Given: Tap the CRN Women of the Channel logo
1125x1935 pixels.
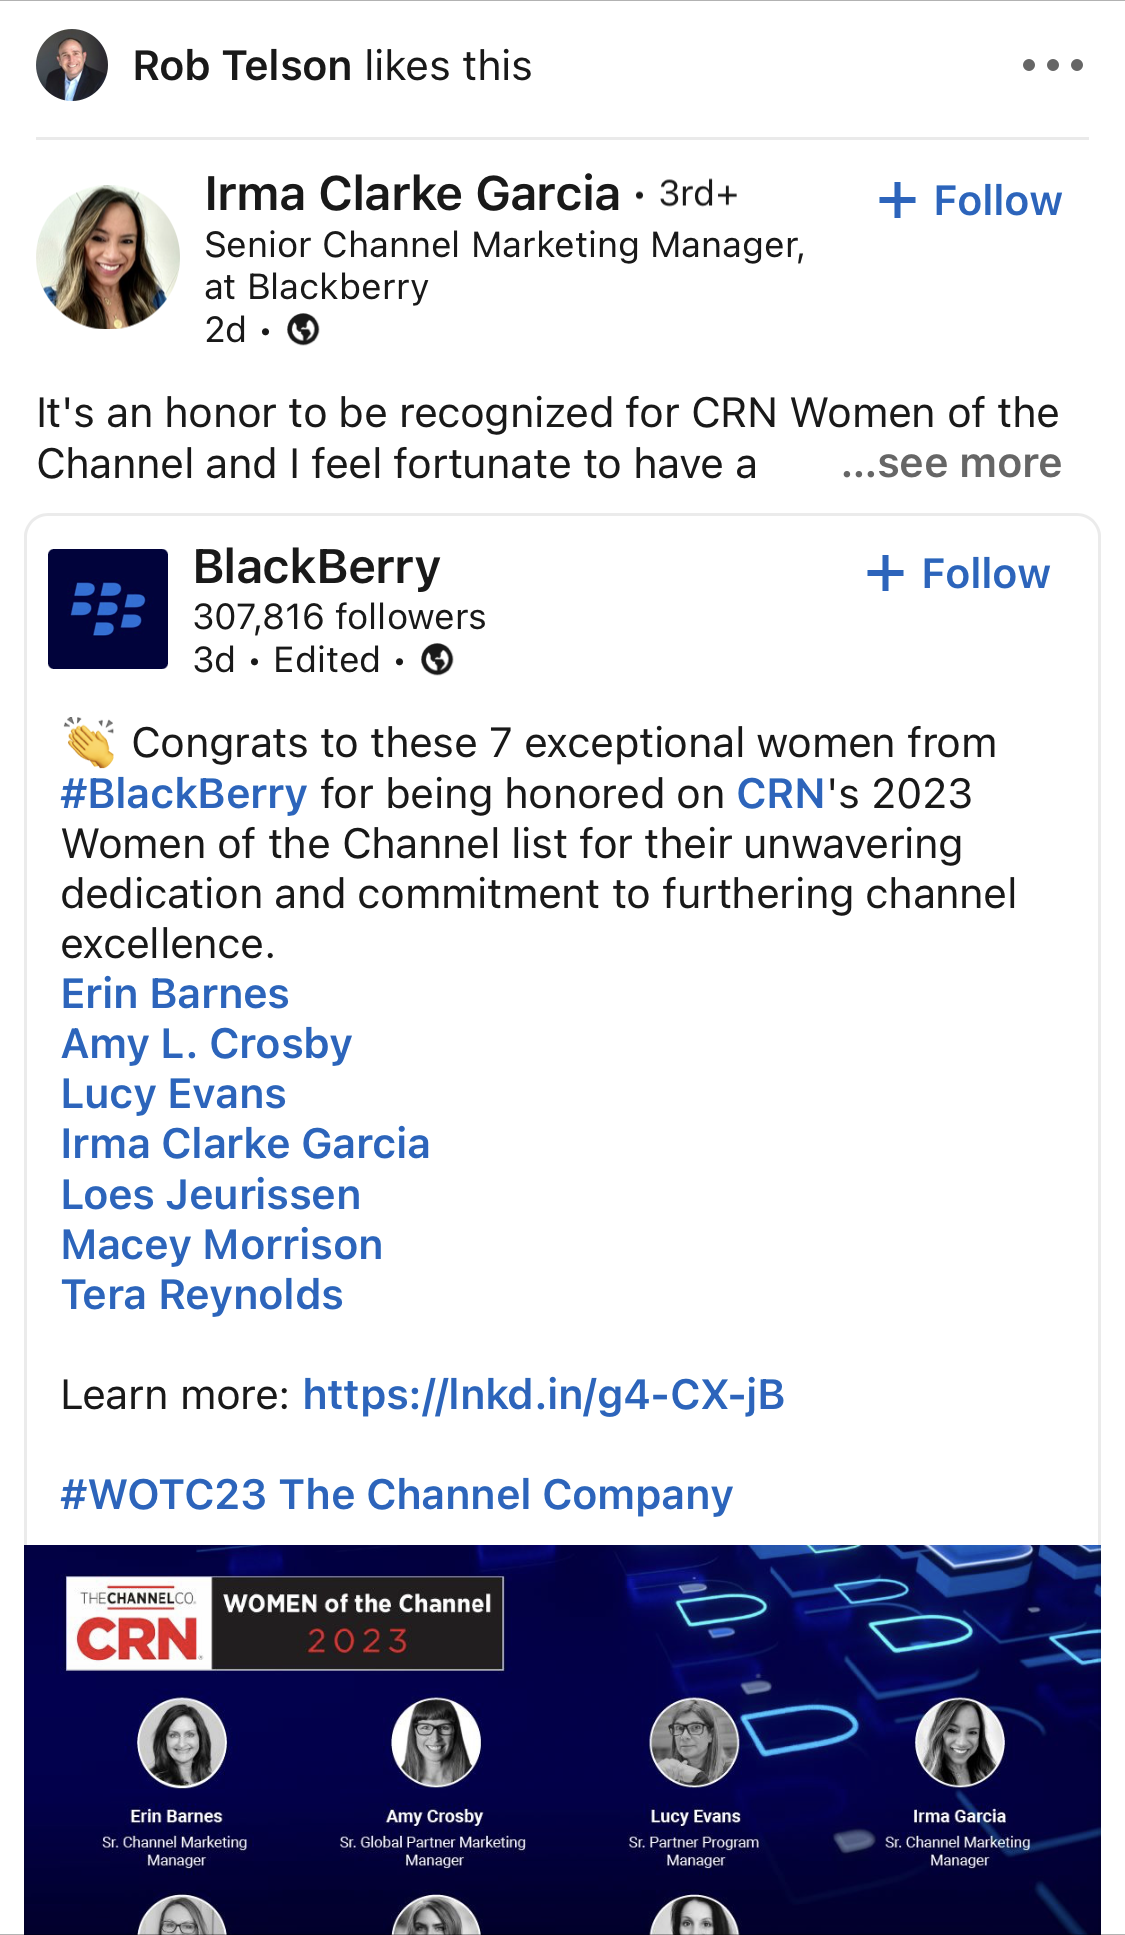Looking at the screenshot, I should tap(285, 1623).
